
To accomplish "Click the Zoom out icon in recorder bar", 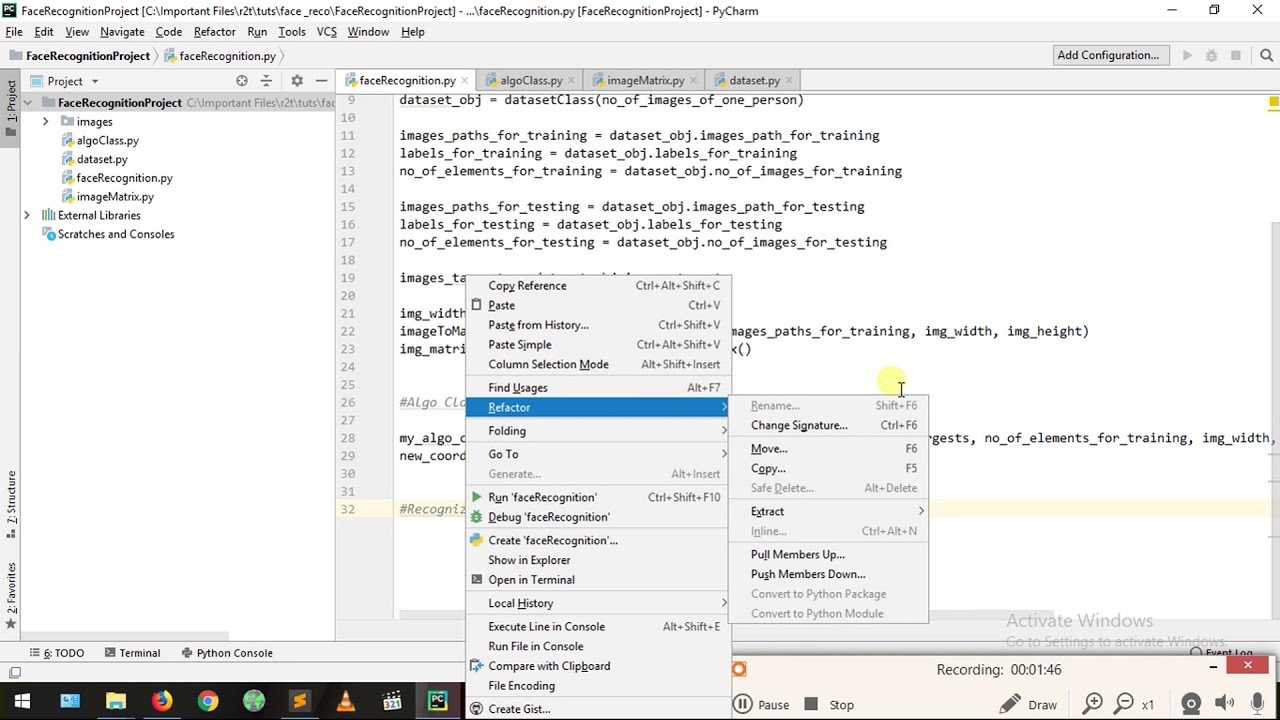I will [x=1124, y=704].
